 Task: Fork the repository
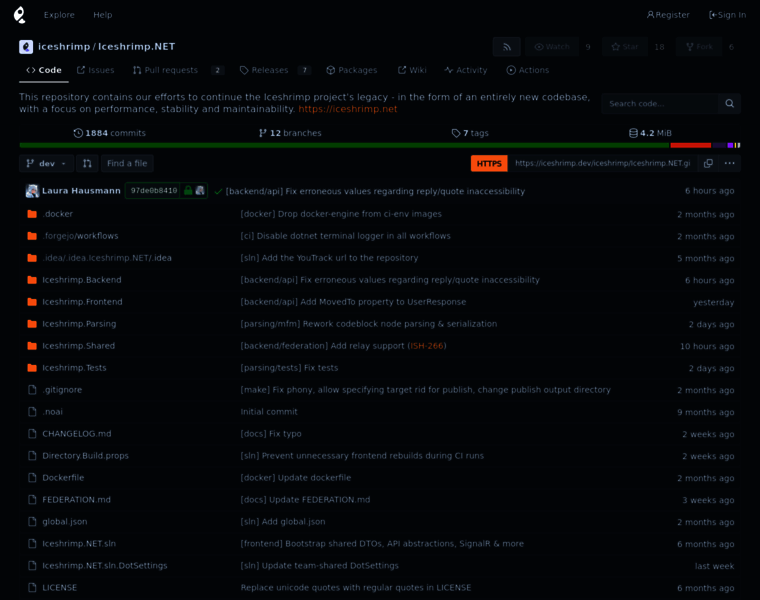pos(699,47)
